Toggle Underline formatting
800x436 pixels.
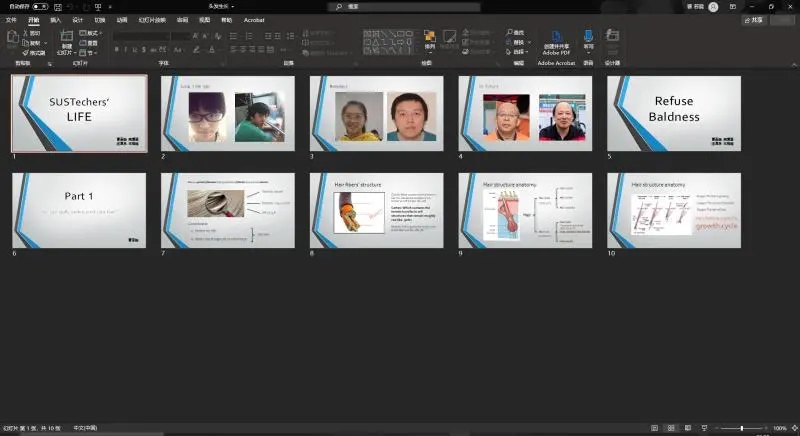(135, 49)
